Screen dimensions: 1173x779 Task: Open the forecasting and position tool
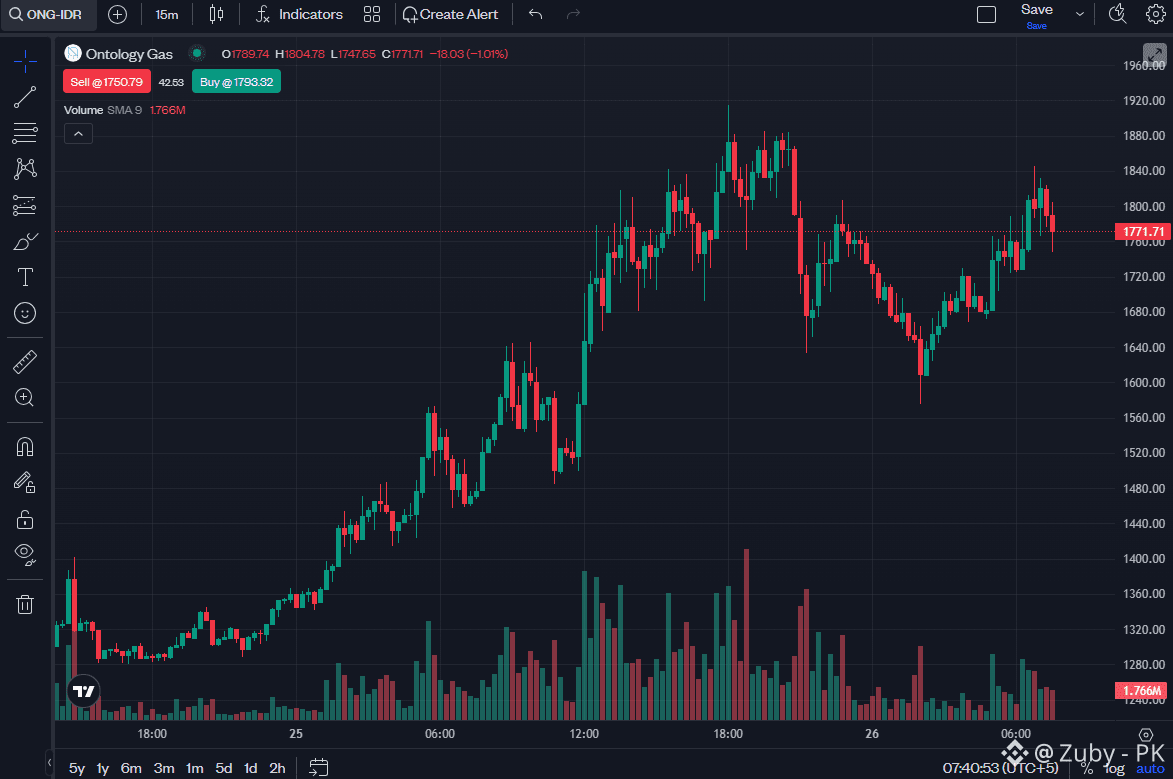(25, 205)
